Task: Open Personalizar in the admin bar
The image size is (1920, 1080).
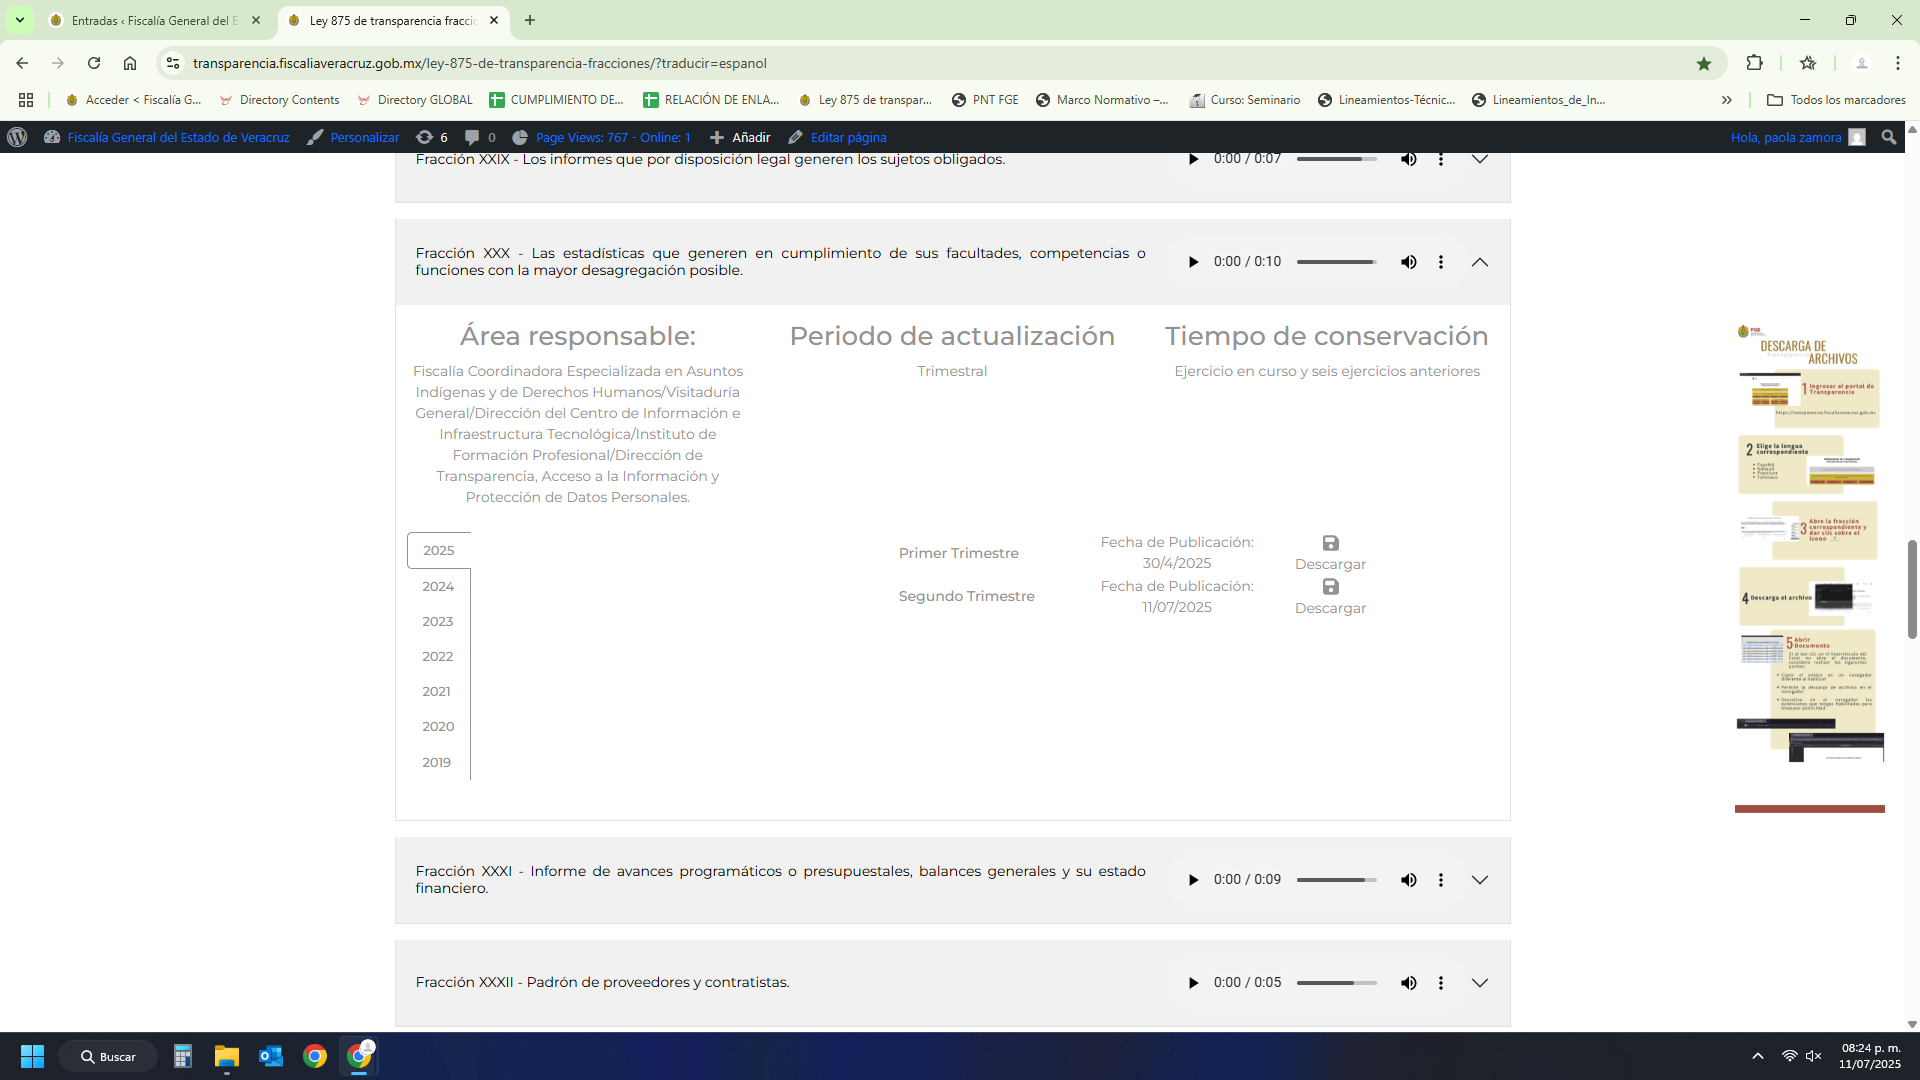Action: pyautogui.click(x=364, y=137)
